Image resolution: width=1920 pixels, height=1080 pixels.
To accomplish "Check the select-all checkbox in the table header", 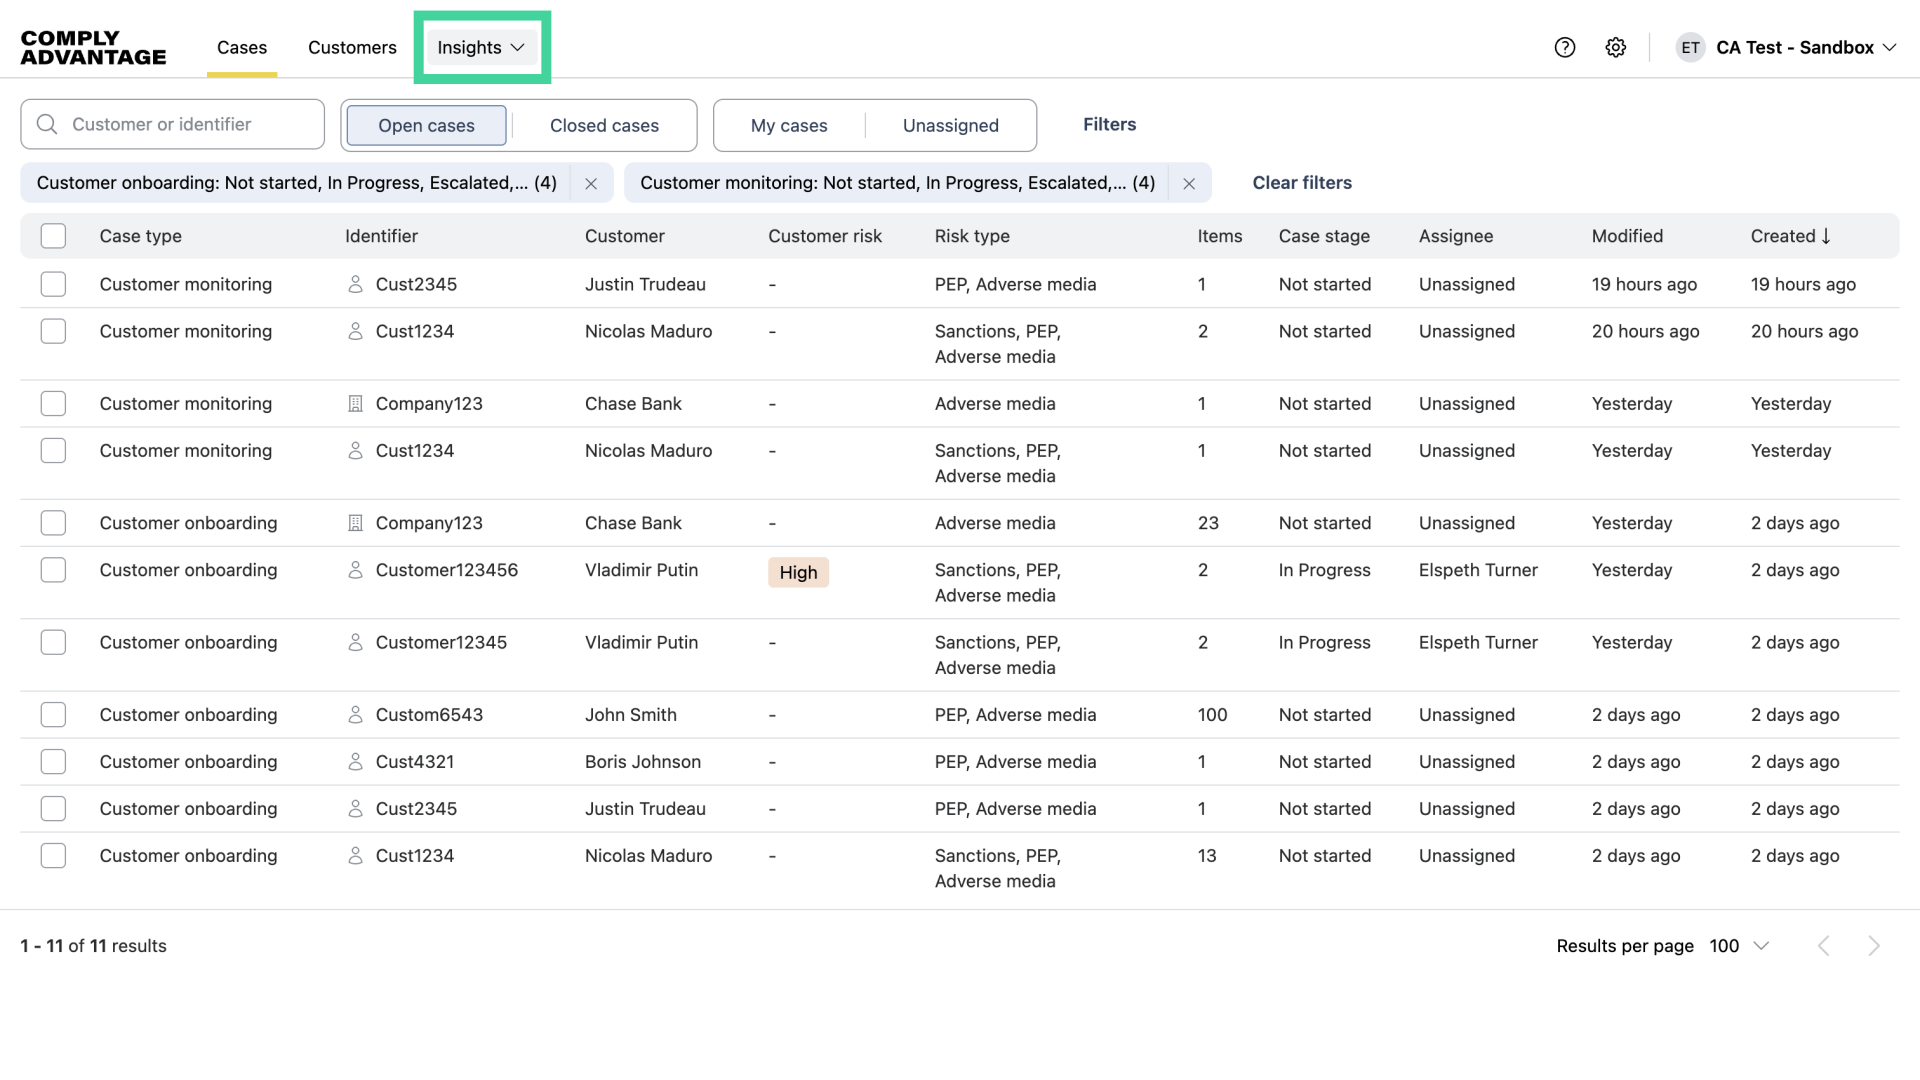I will (53, 235).
